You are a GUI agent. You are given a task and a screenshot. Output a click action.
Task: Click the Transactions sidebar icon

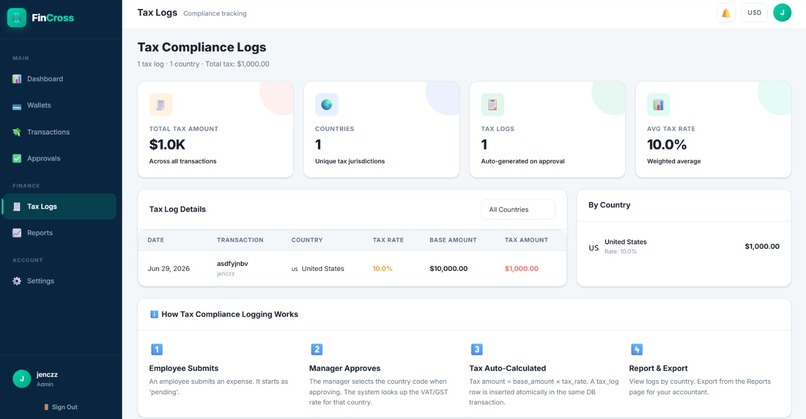(17, 132)
